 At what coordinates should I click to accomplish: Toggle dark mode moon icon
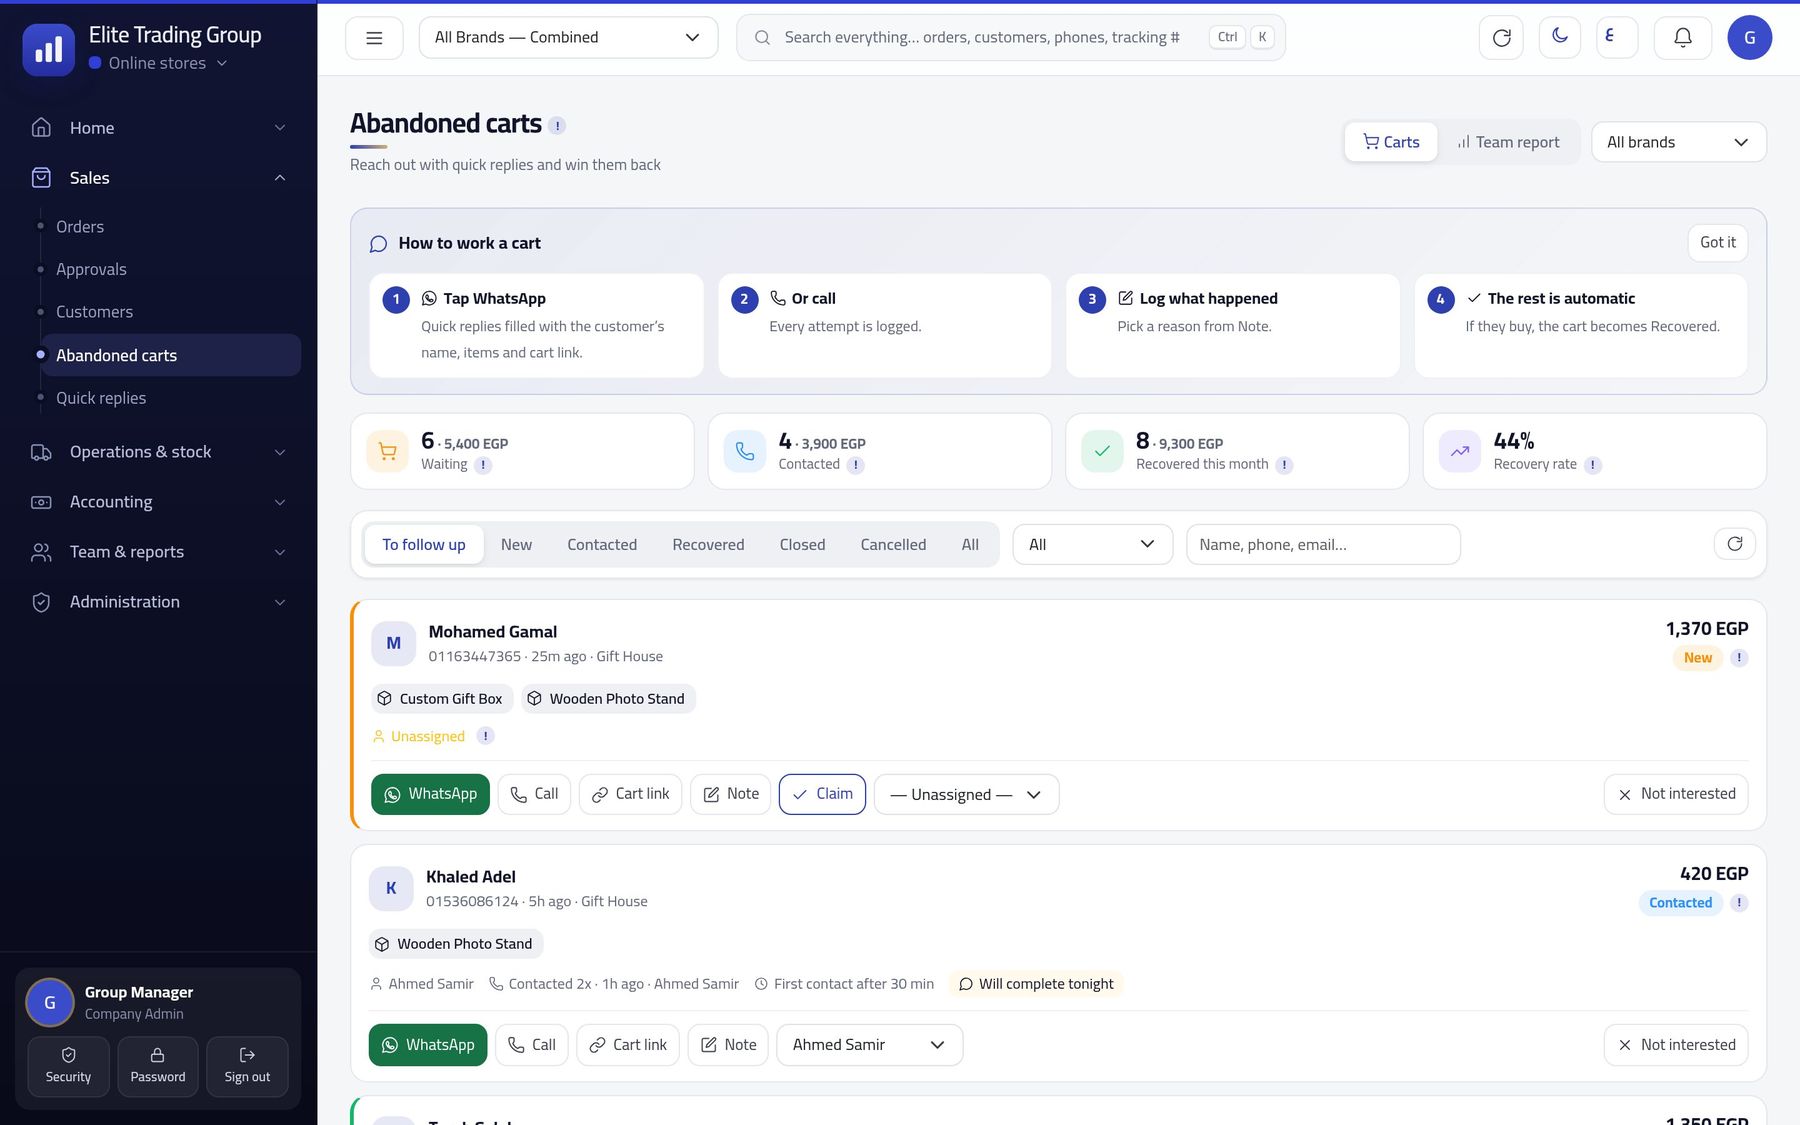[1559, 37]
